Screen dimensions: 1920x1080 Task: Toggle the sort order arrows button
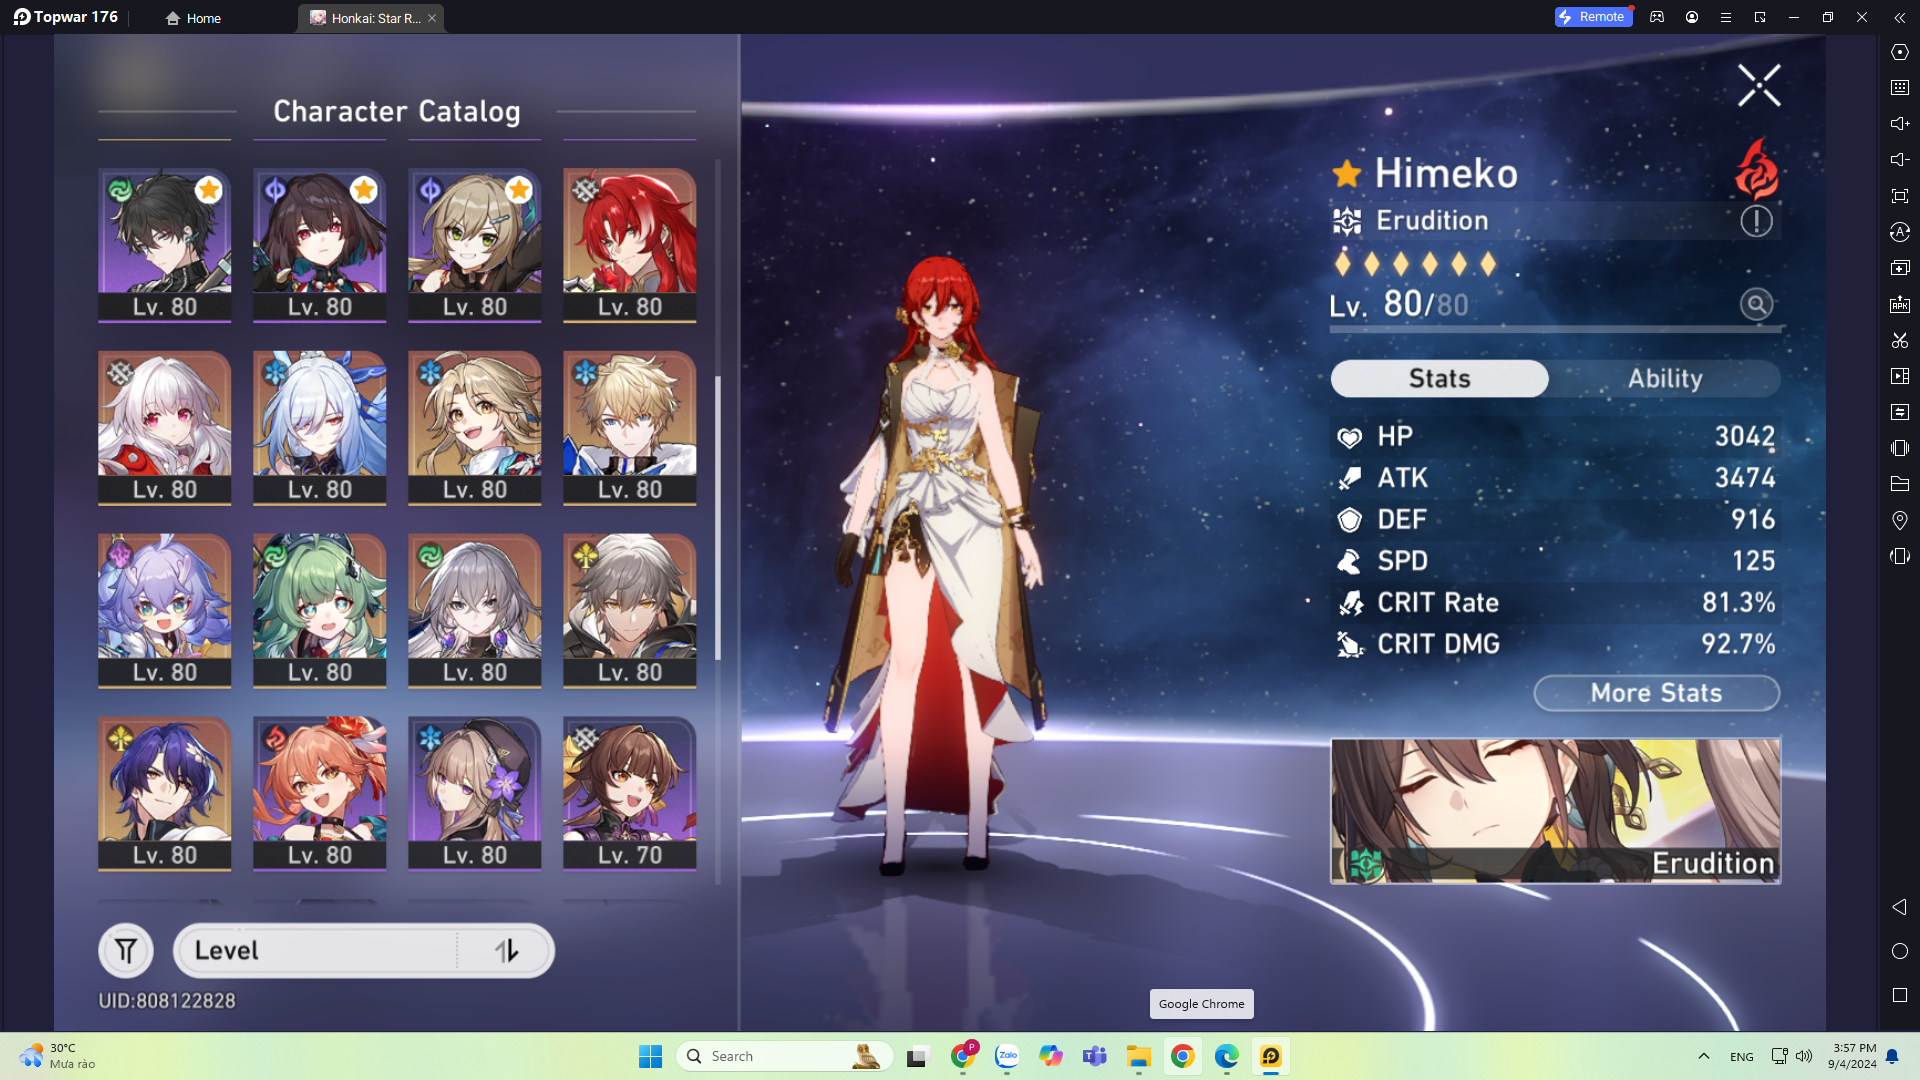[x=507, y=951]
